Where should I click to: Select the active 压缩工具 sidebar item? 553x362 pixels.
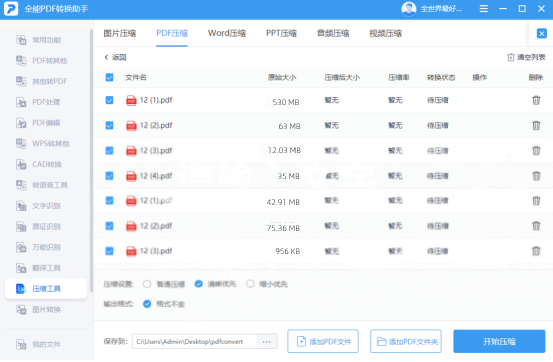(46, 289)
